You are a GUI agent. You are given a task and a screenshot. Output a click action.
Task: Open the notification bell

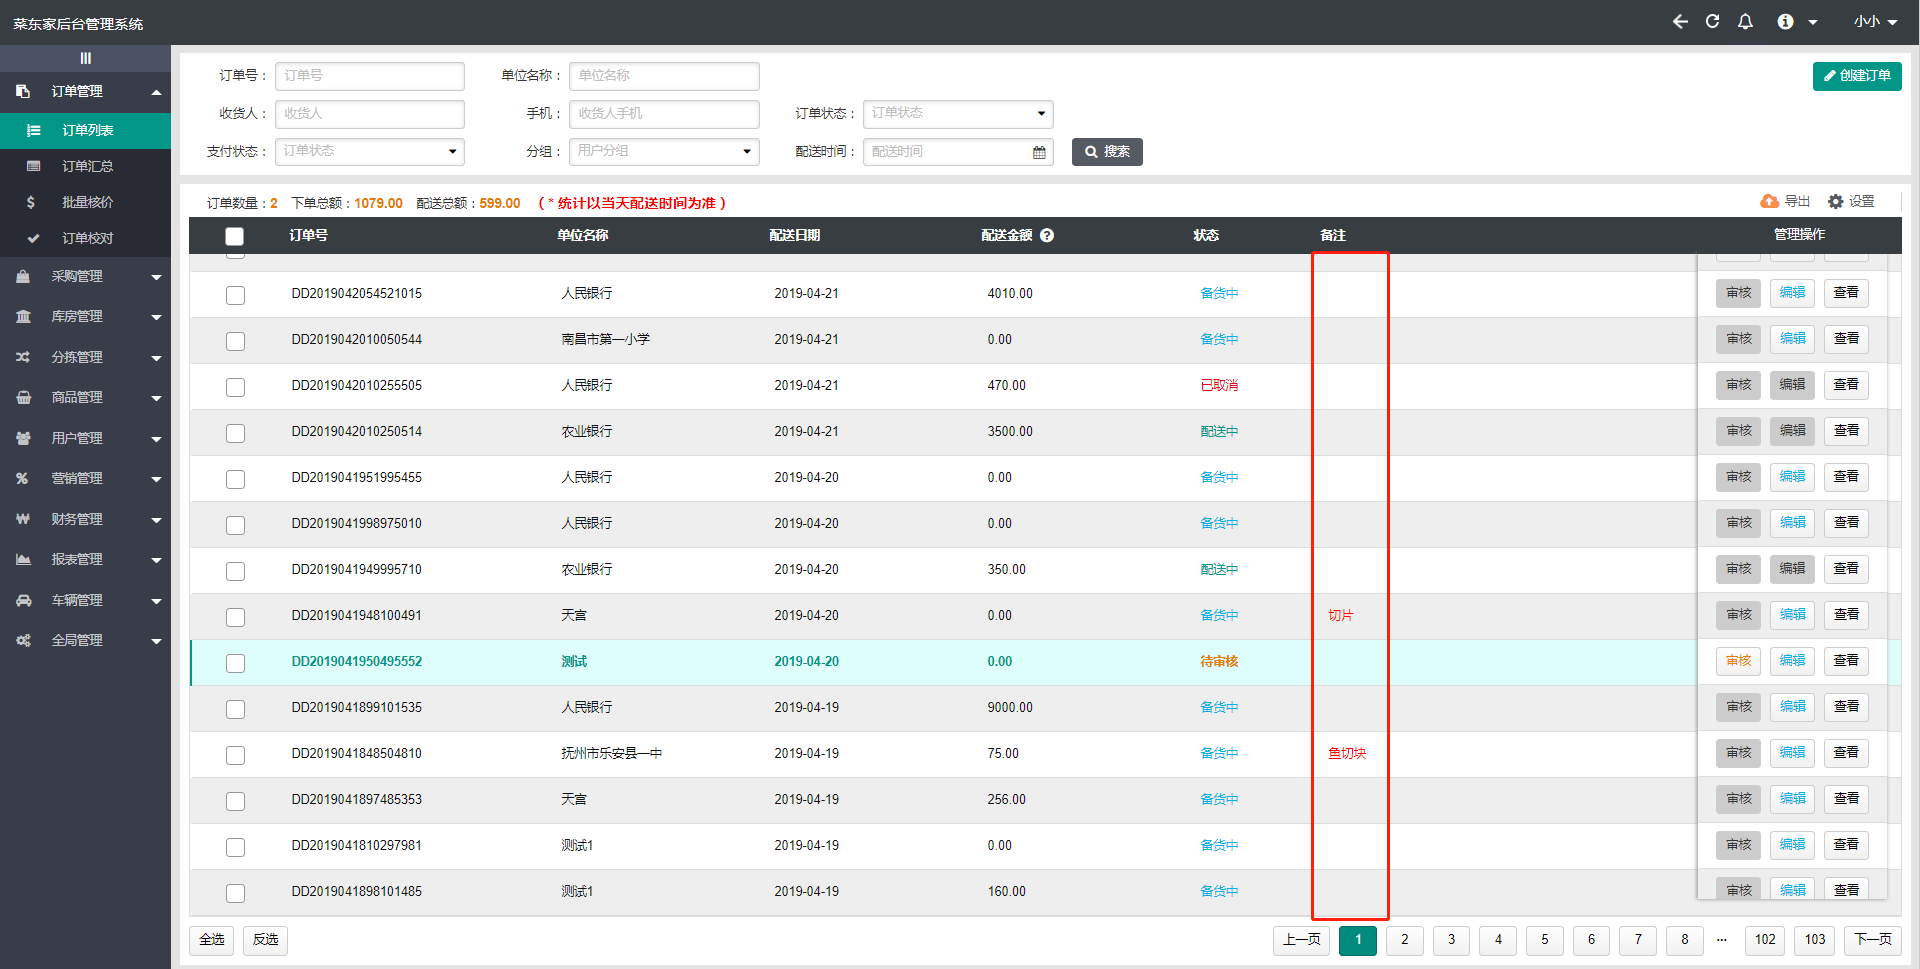(1745, 22)
